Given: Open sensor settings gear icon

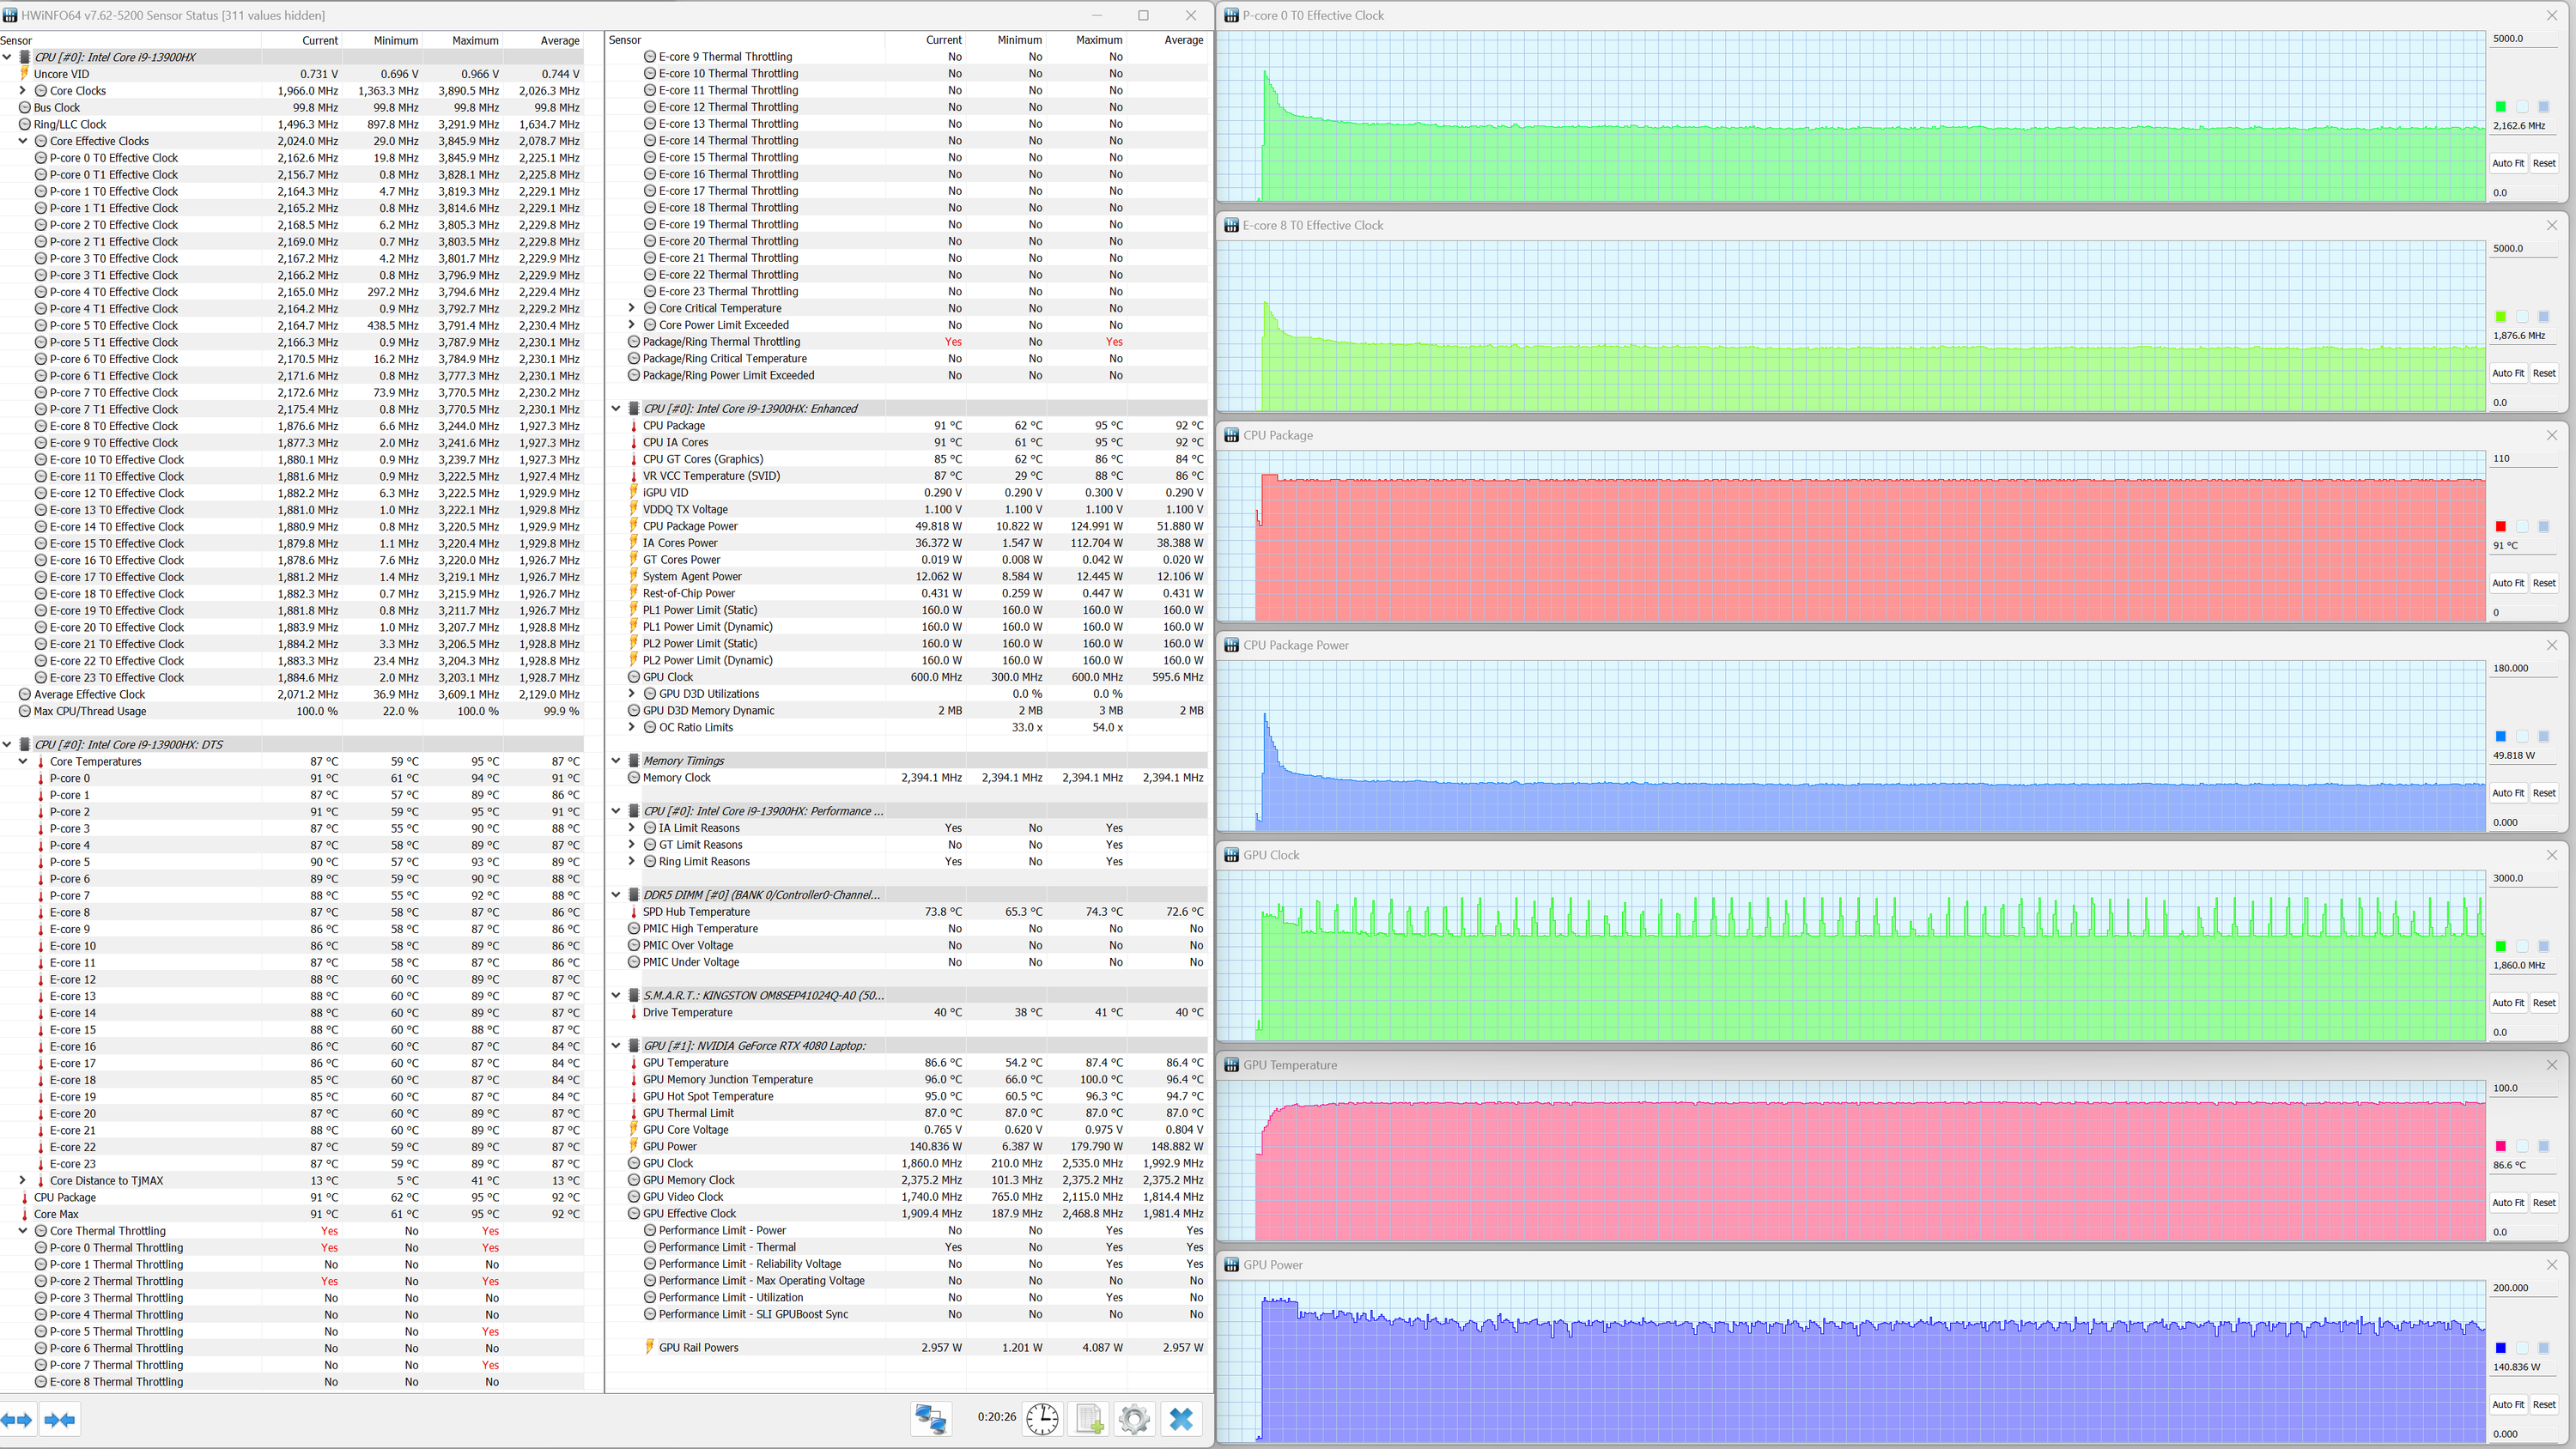Looking at the screenshot, I should click(x=1134, y=1418).
